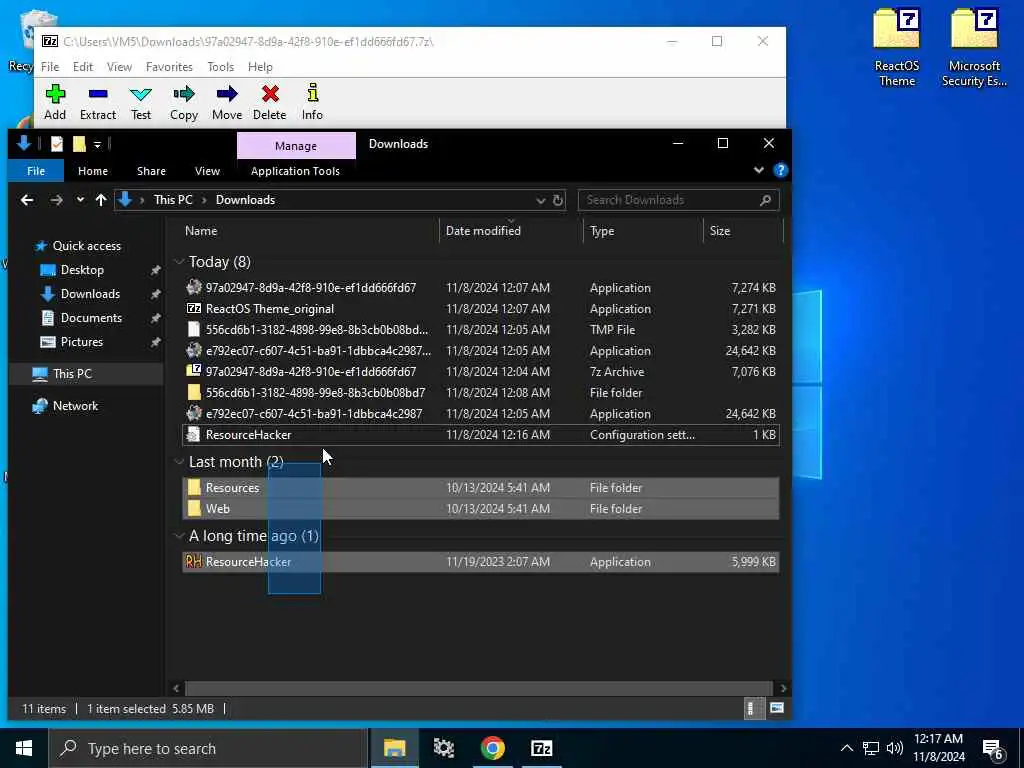Open recent locations dropdown arrow
Screen dimensions: 1024x768
coord(80,200)
